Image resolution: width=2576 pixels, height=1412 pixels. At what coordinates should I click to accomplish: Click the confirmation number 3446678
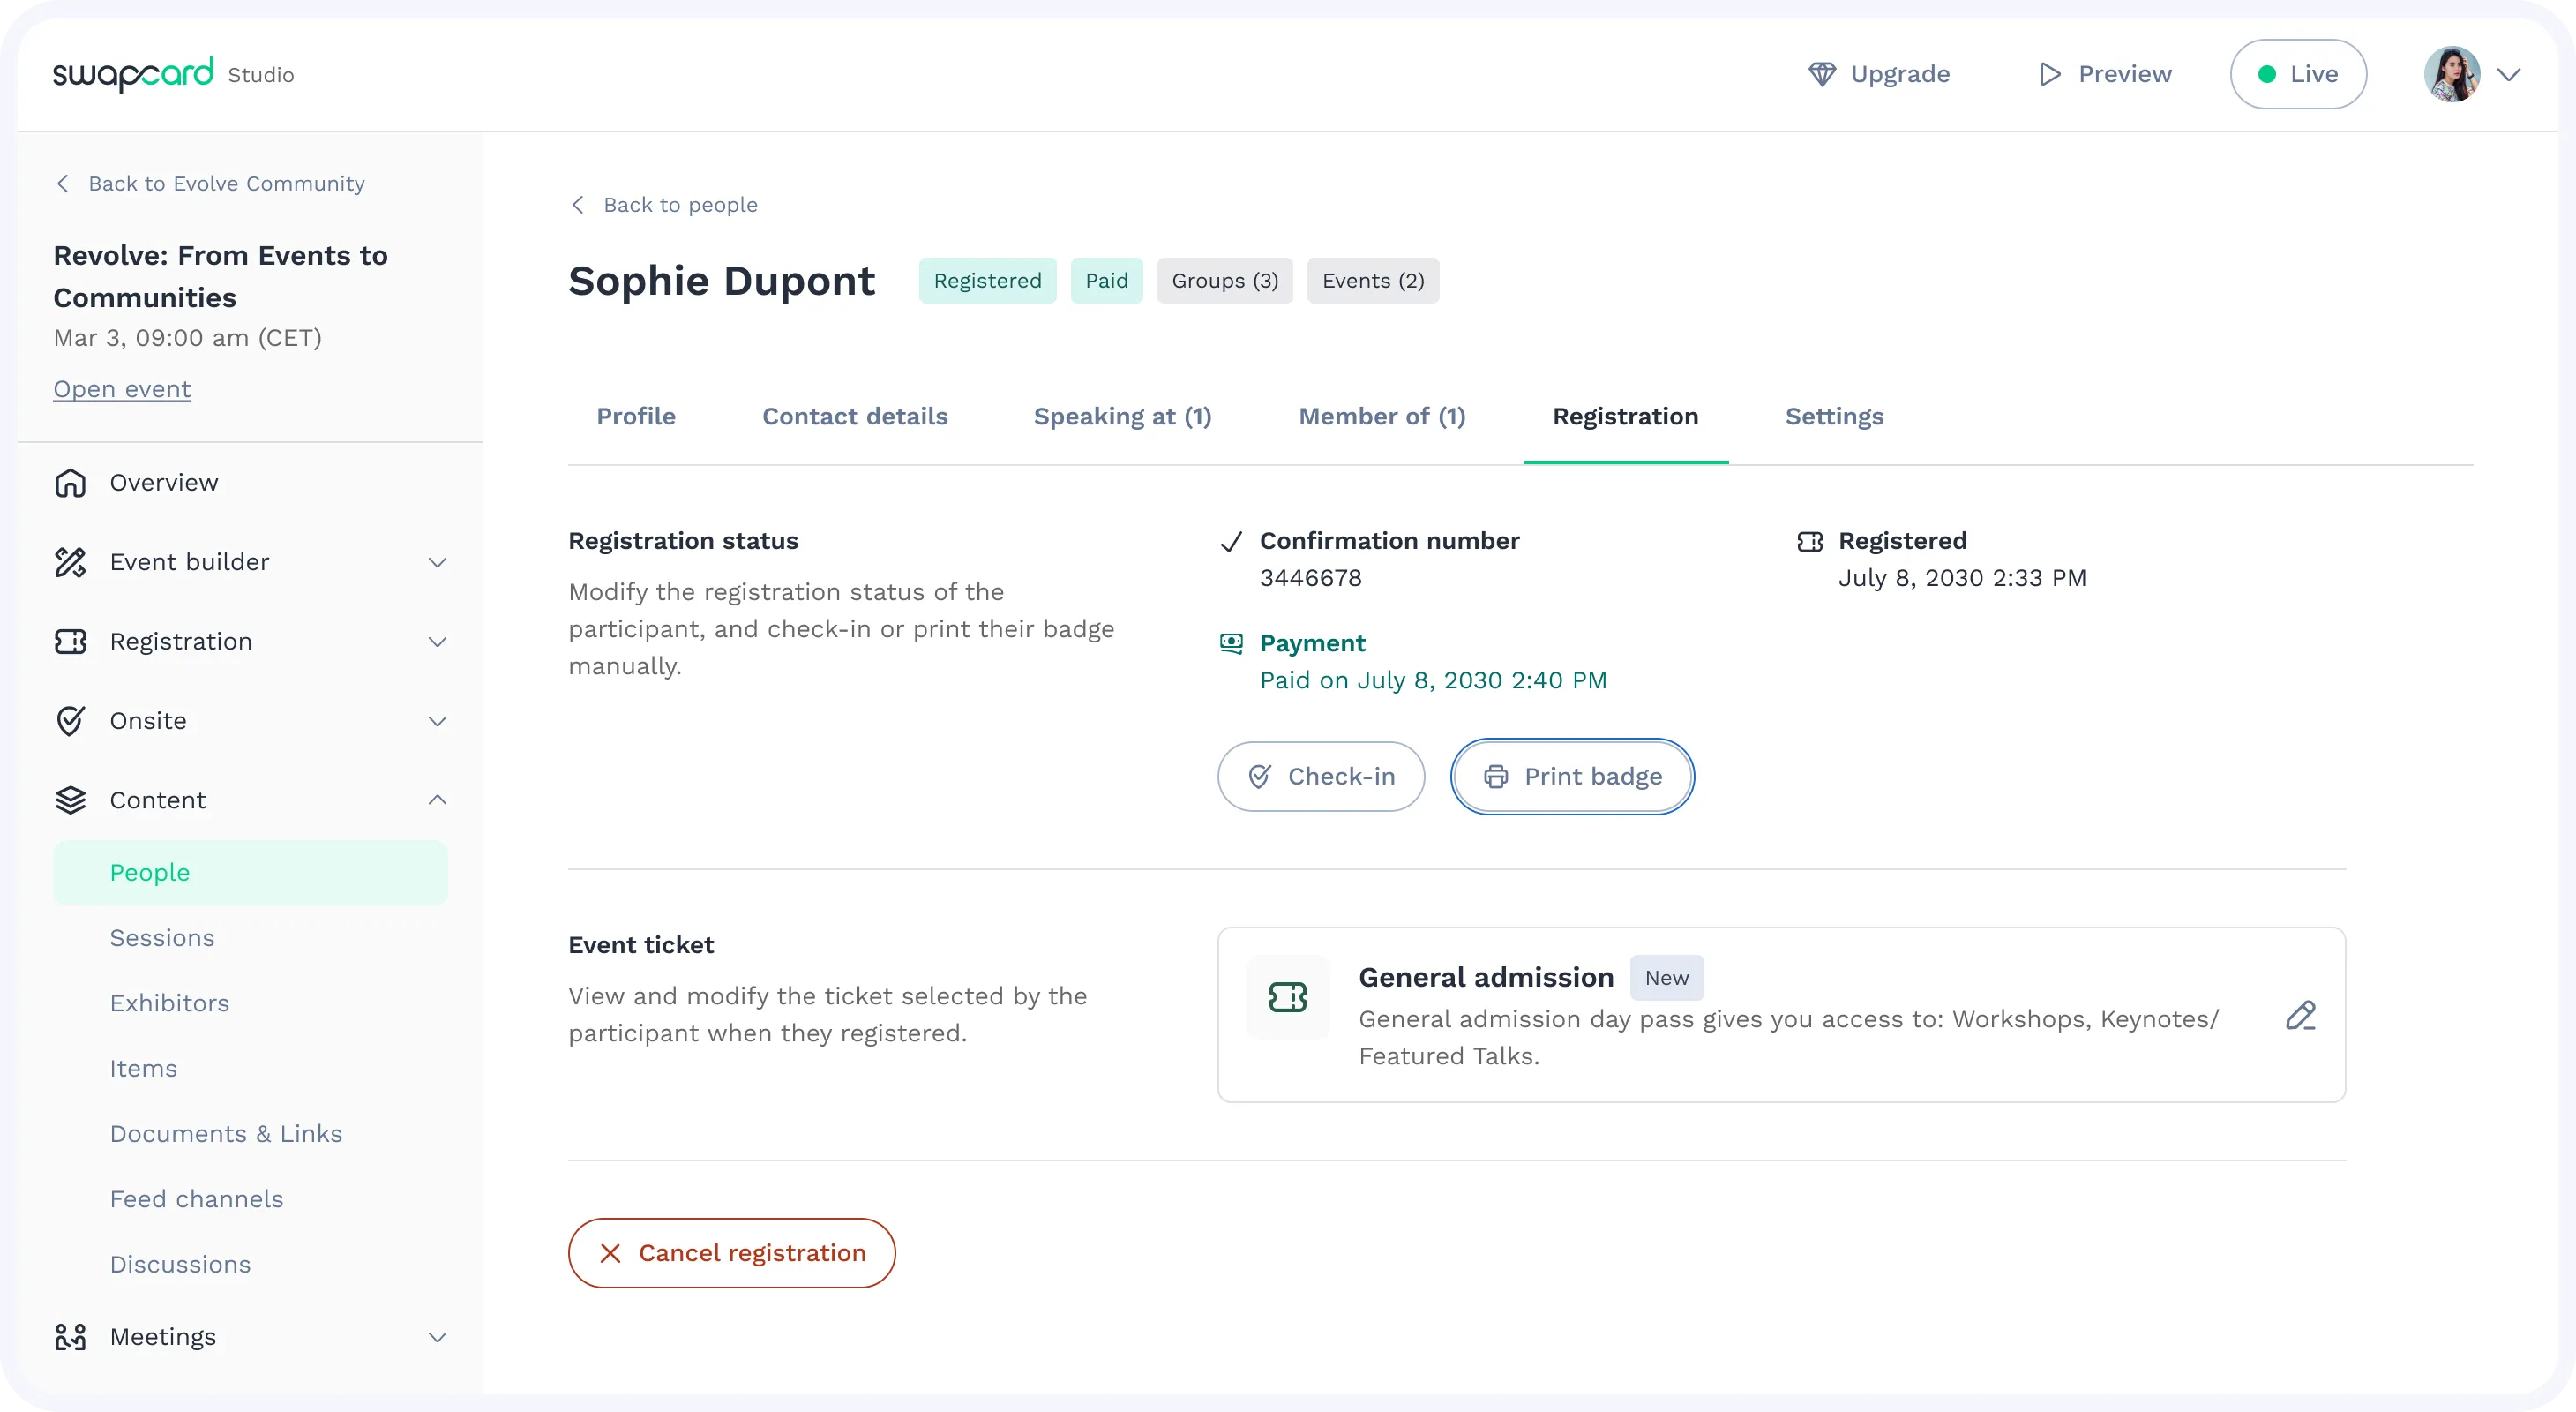click(1310, 578)
